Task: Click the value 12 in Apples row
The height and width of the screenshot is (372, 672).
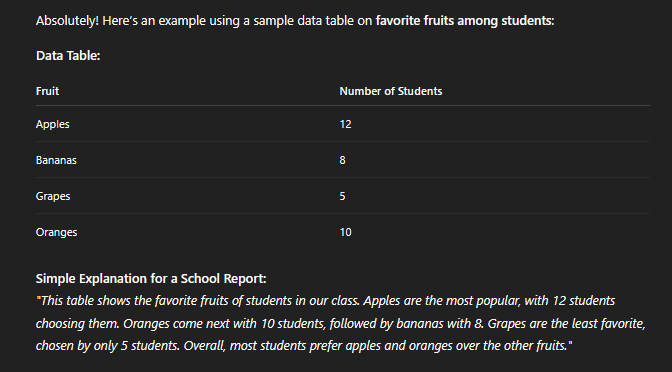Action: coord(345,124)
